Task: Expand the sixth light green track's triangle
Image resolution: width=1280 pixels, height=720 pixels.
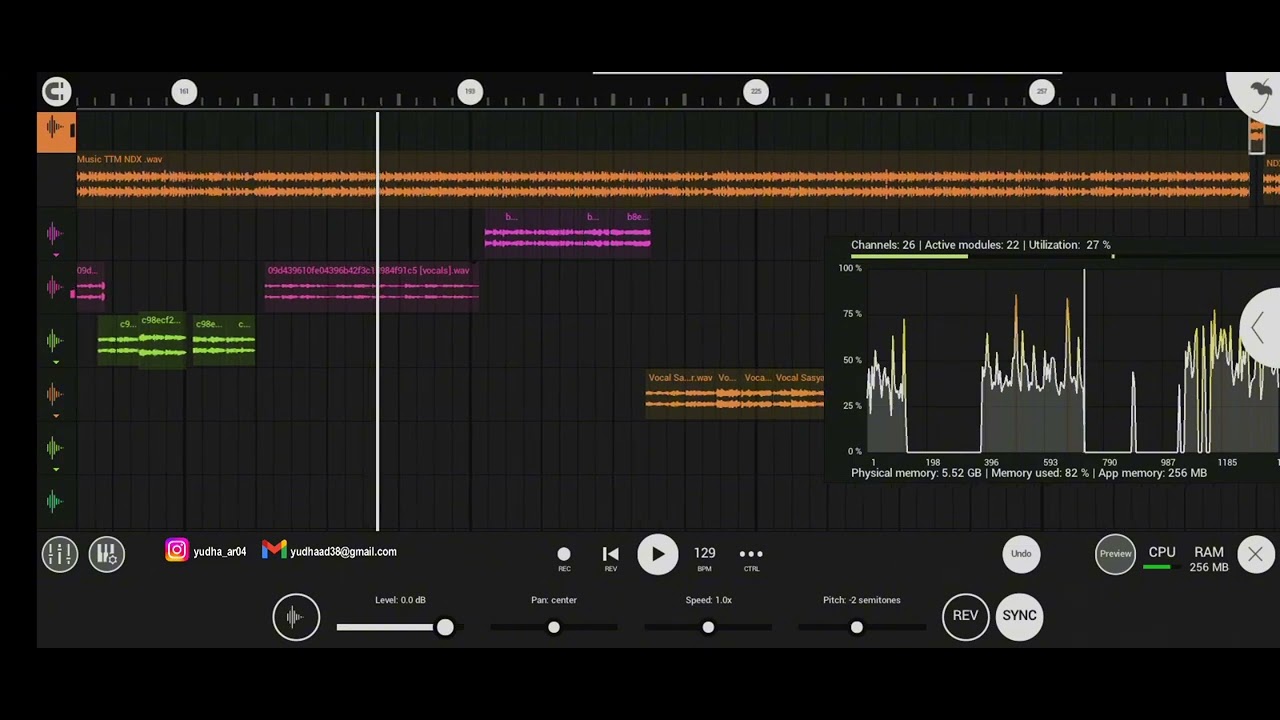Action: point(56,469)
